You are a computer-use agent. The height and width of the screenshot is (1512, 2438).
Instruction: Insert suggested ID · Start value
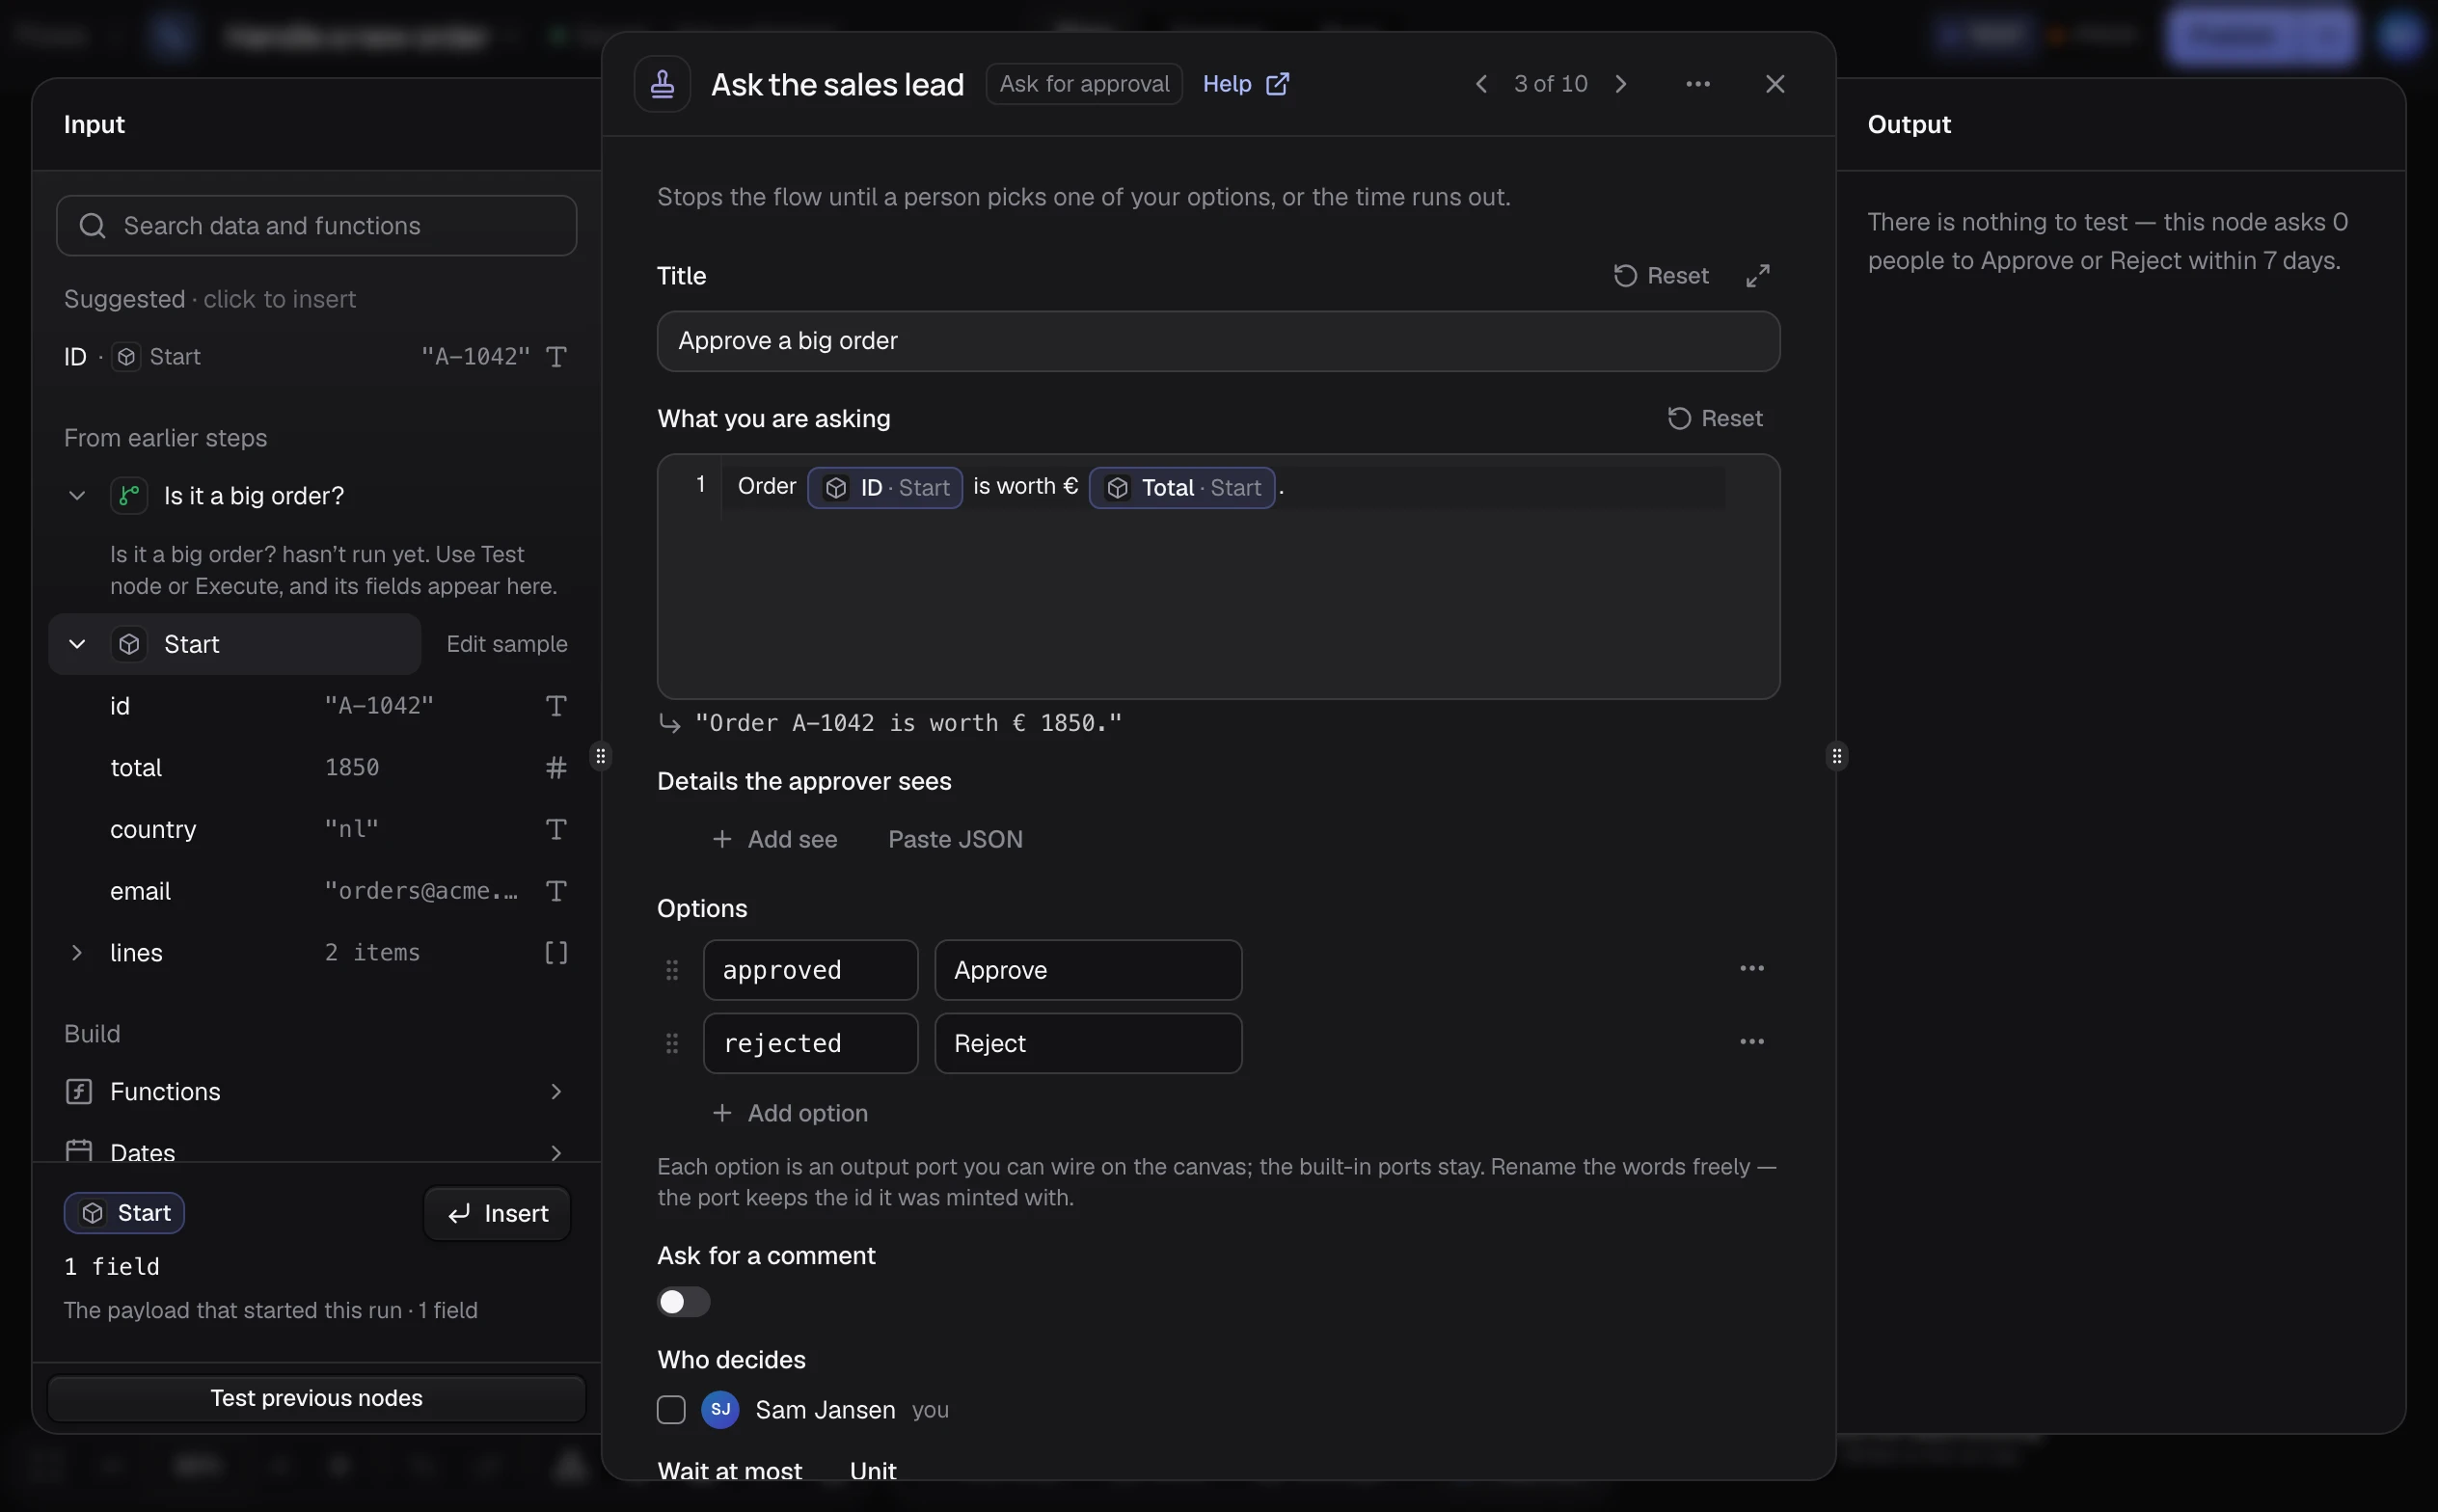click(316, 357)
